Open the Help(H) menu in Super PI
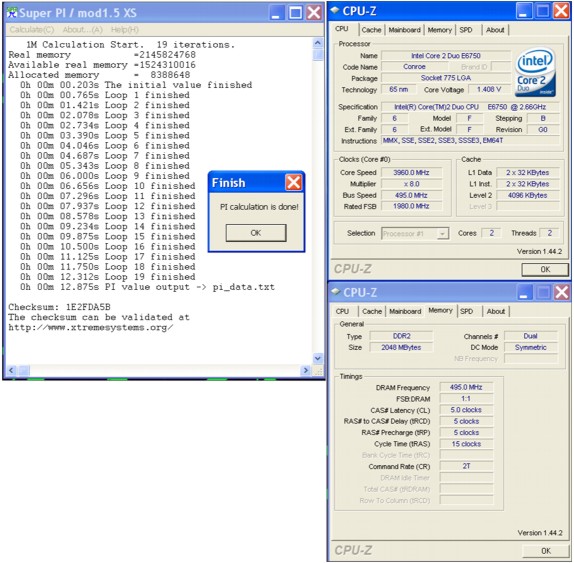Image resolution: width=574 pixels, height=563 pixels. pyautogui.click(x=125, y=30)
